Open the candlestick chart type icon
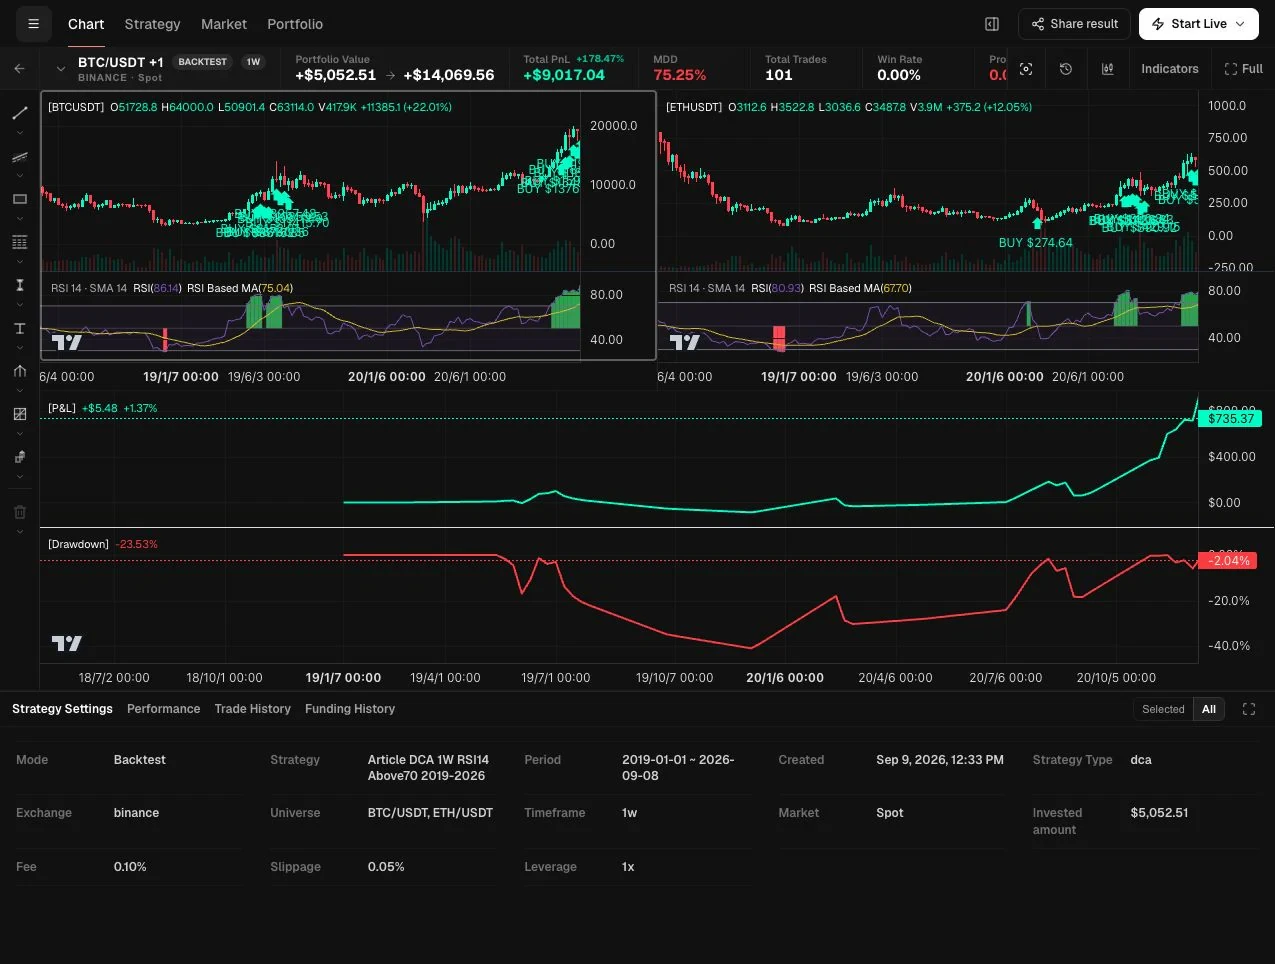The height and width of the screenshot is (964, 1275). [x=1108, y=69]
